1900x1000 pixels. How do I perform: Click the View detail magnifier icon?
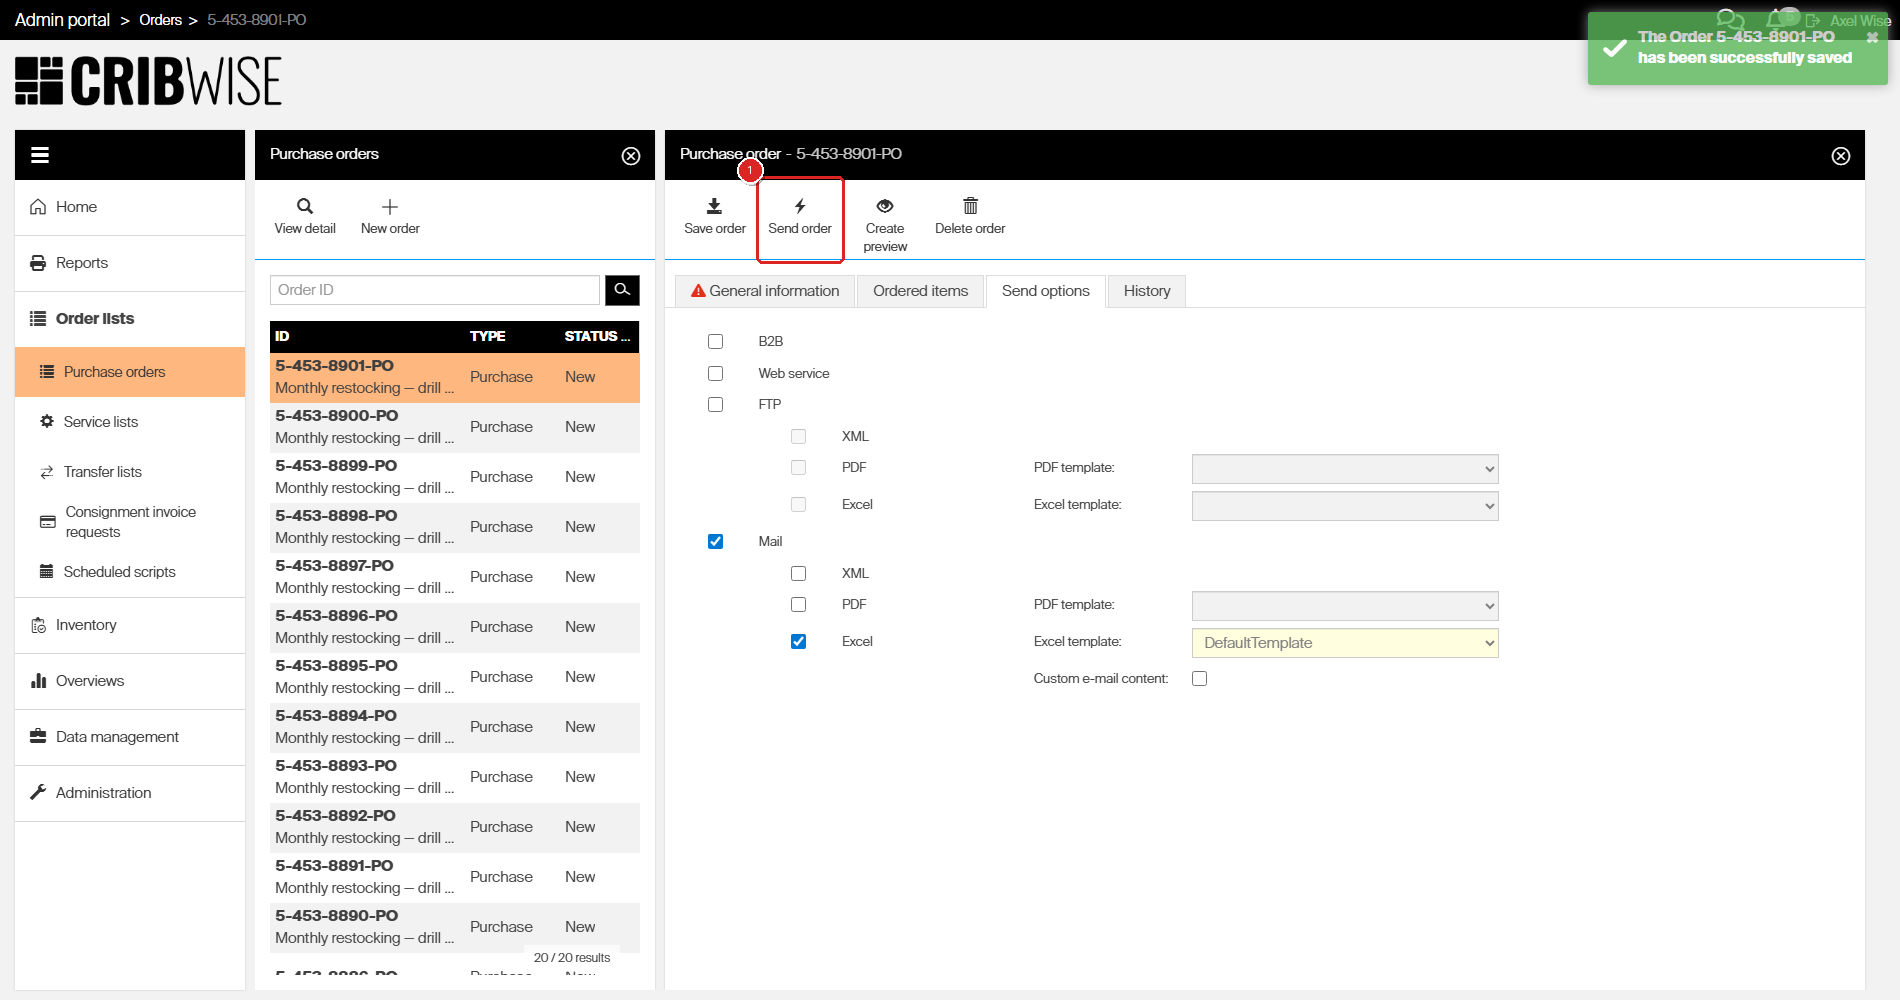coord(305,206)
